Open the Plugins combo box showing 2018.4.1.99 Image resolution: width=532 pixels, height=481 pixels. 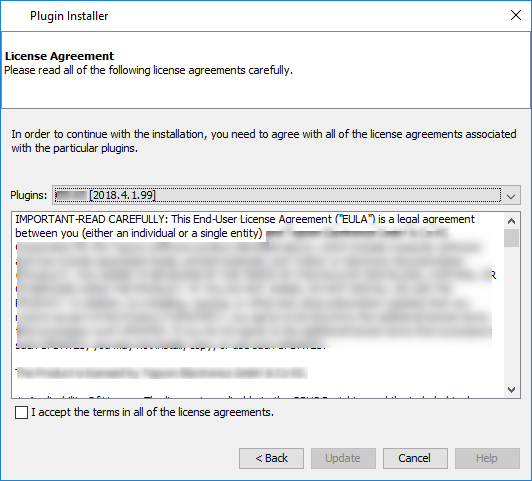(x=286, y=195)
